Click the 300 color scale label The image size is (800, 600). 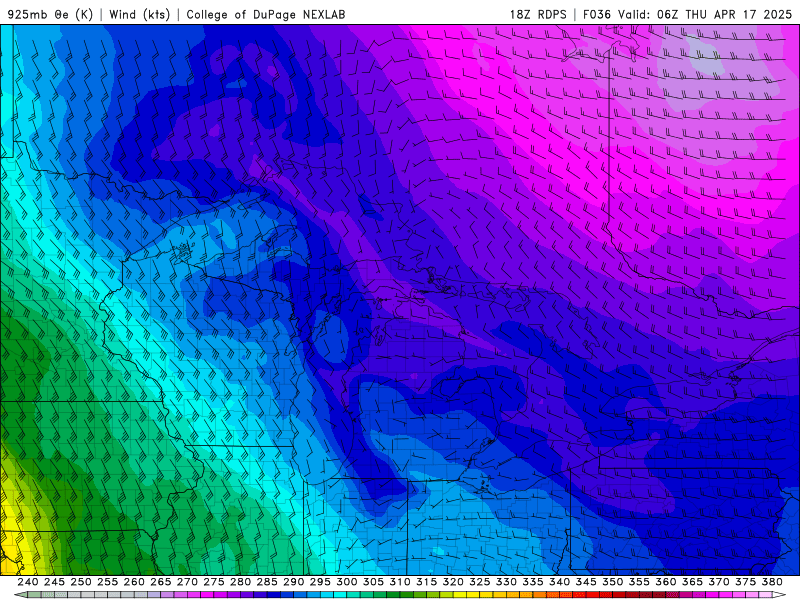pos(346,582)
